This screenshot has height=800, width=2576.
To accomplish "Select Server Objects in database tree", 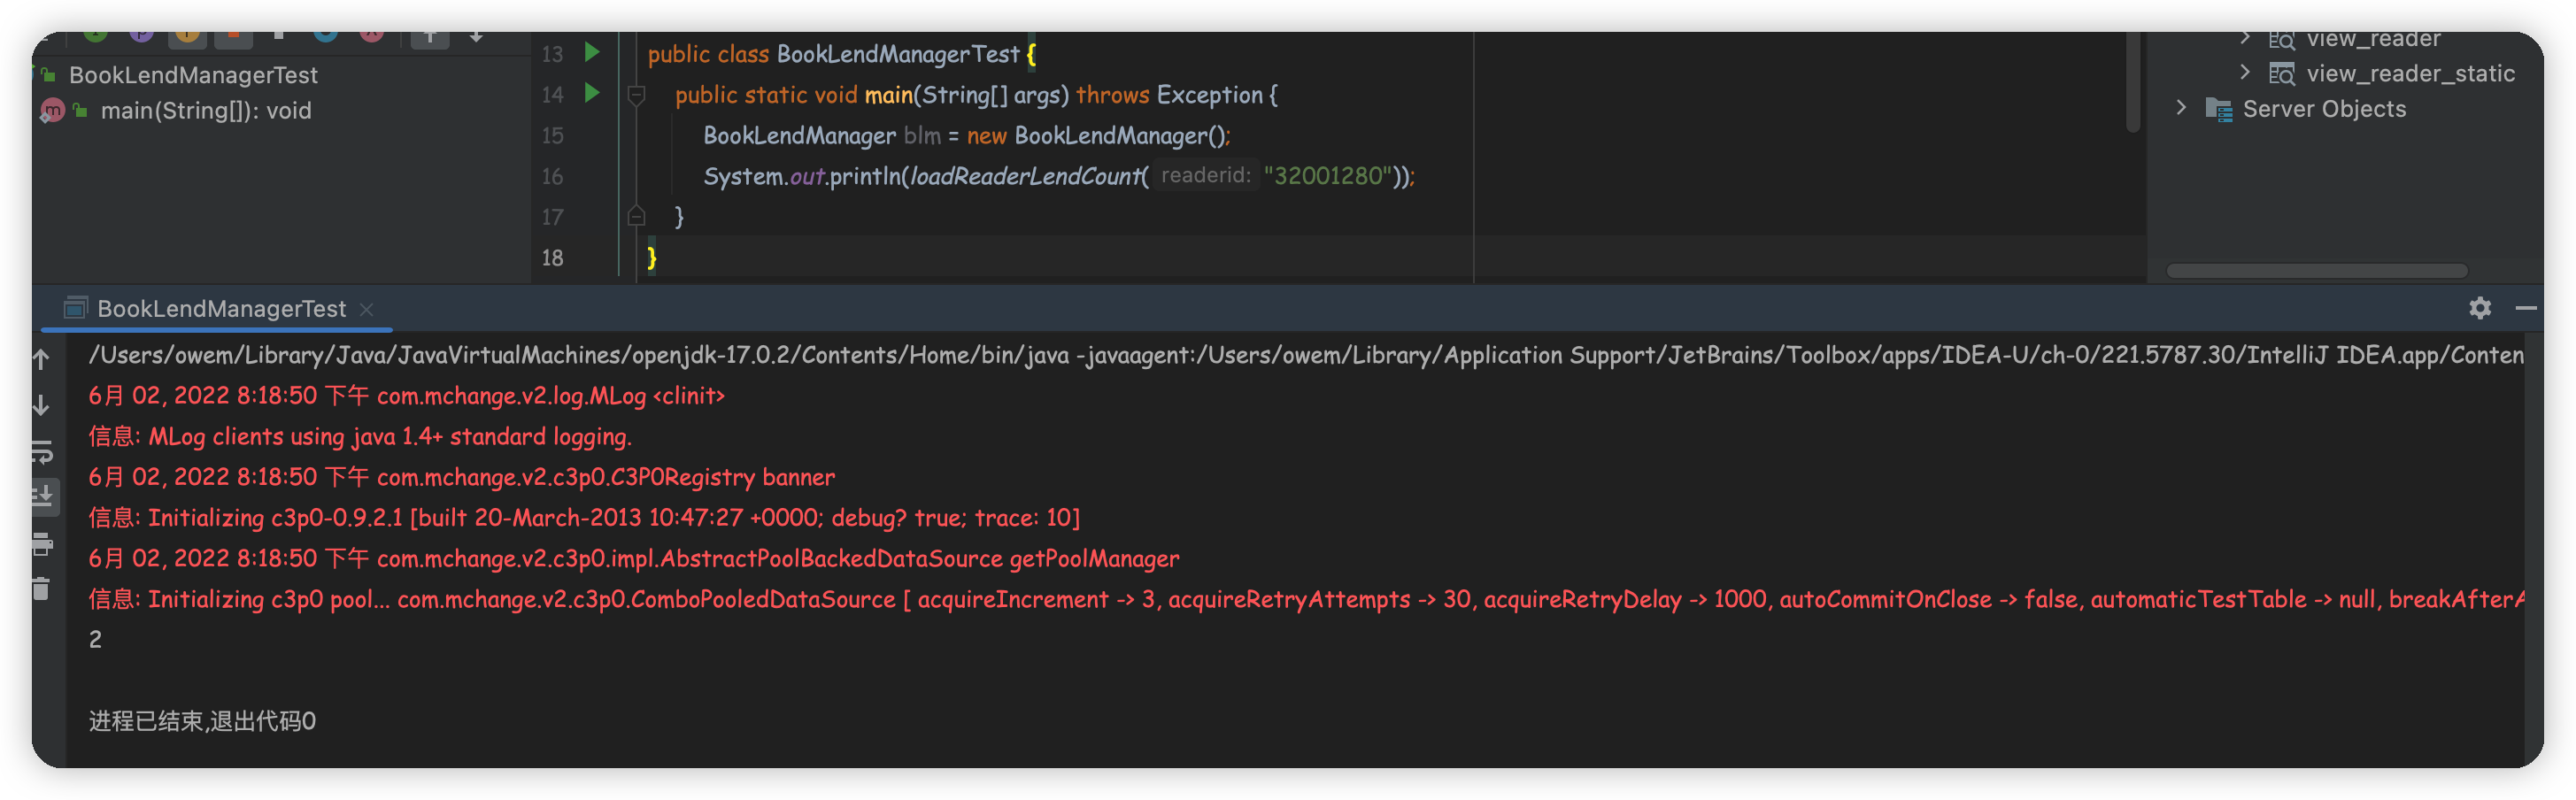I will click(x=2324, y=109).
